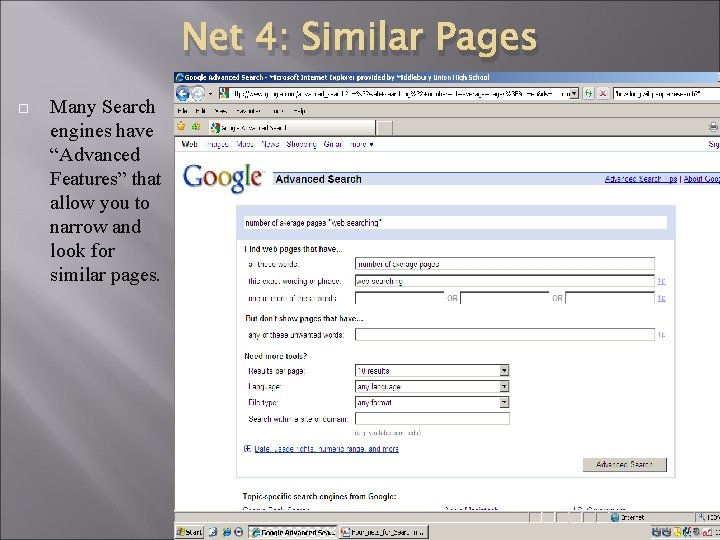Viewport: 720px width, 540px height.
Task: Open the Language dropdown showing 'any language'
Action: pyautogui.click(x=432, y=387)
